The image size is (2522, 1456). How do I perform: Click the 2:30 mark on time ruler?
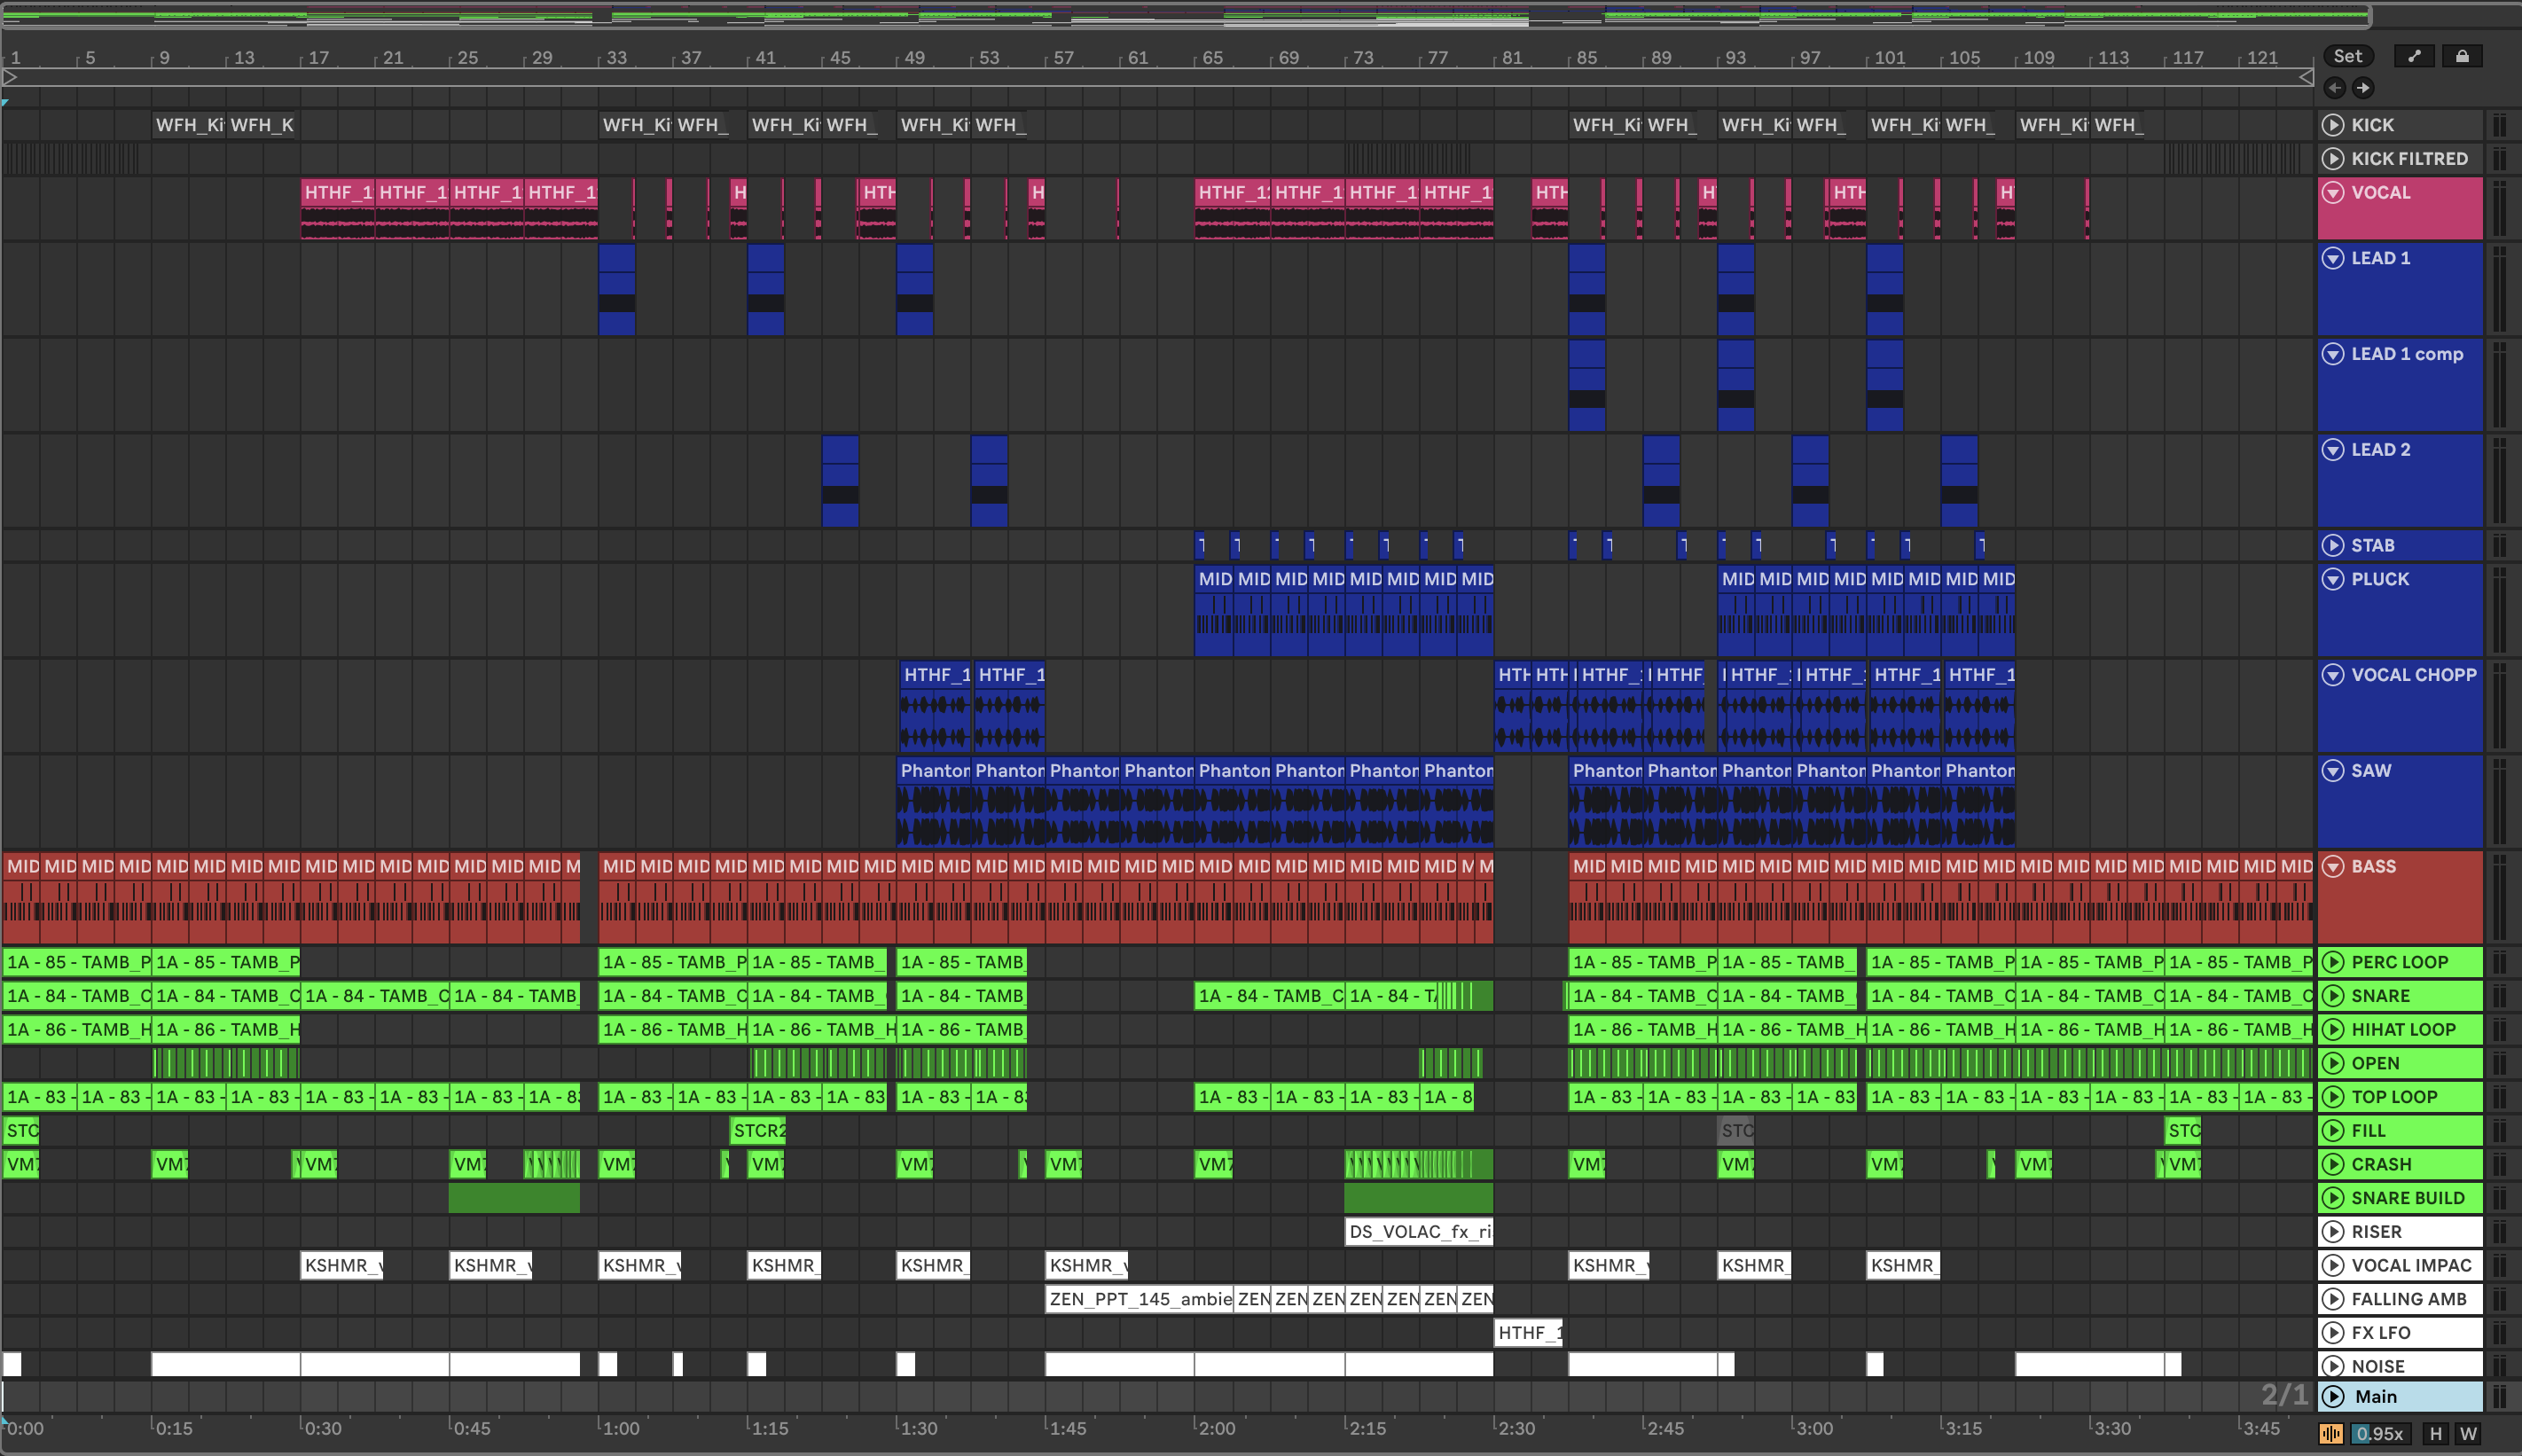coord(1516,1428)
